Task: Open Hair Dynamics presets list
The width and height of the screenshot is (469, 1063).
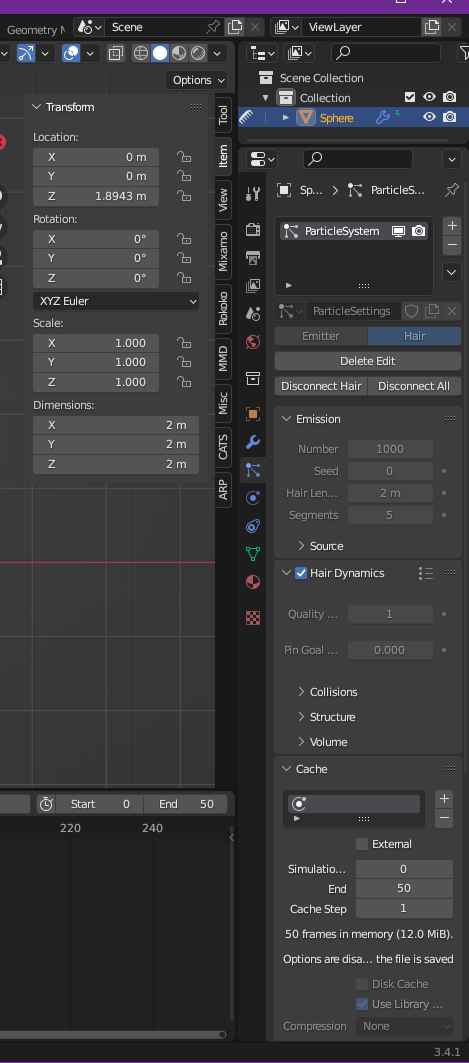Action: pyautogui.click(x=426, y=574)
